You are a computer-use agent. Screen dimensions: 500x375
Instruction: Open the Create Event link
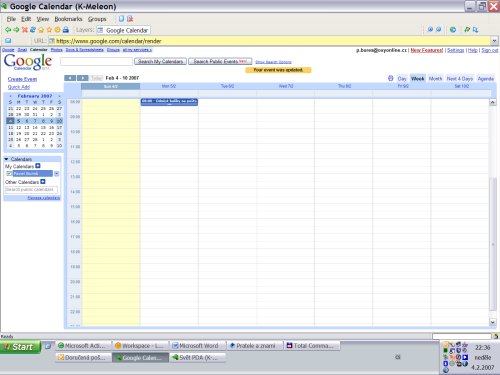coord(22,79)
